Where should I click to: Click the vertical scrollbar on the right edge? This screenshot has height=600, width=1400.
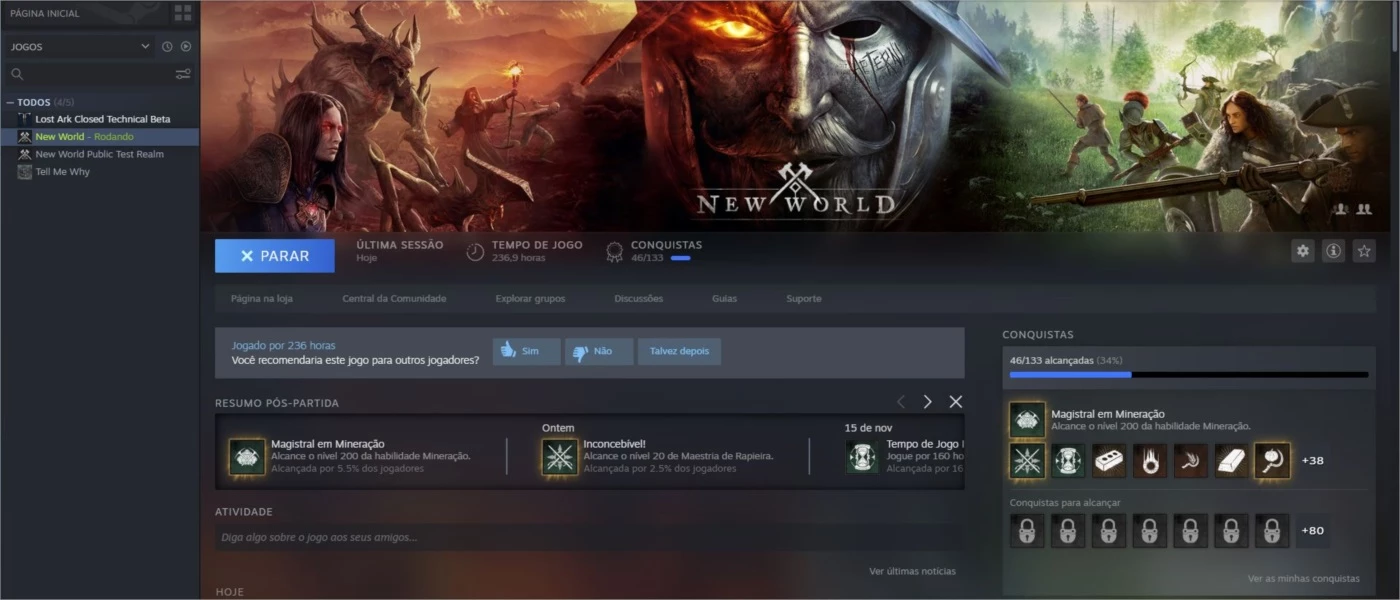coord(1395,25)
